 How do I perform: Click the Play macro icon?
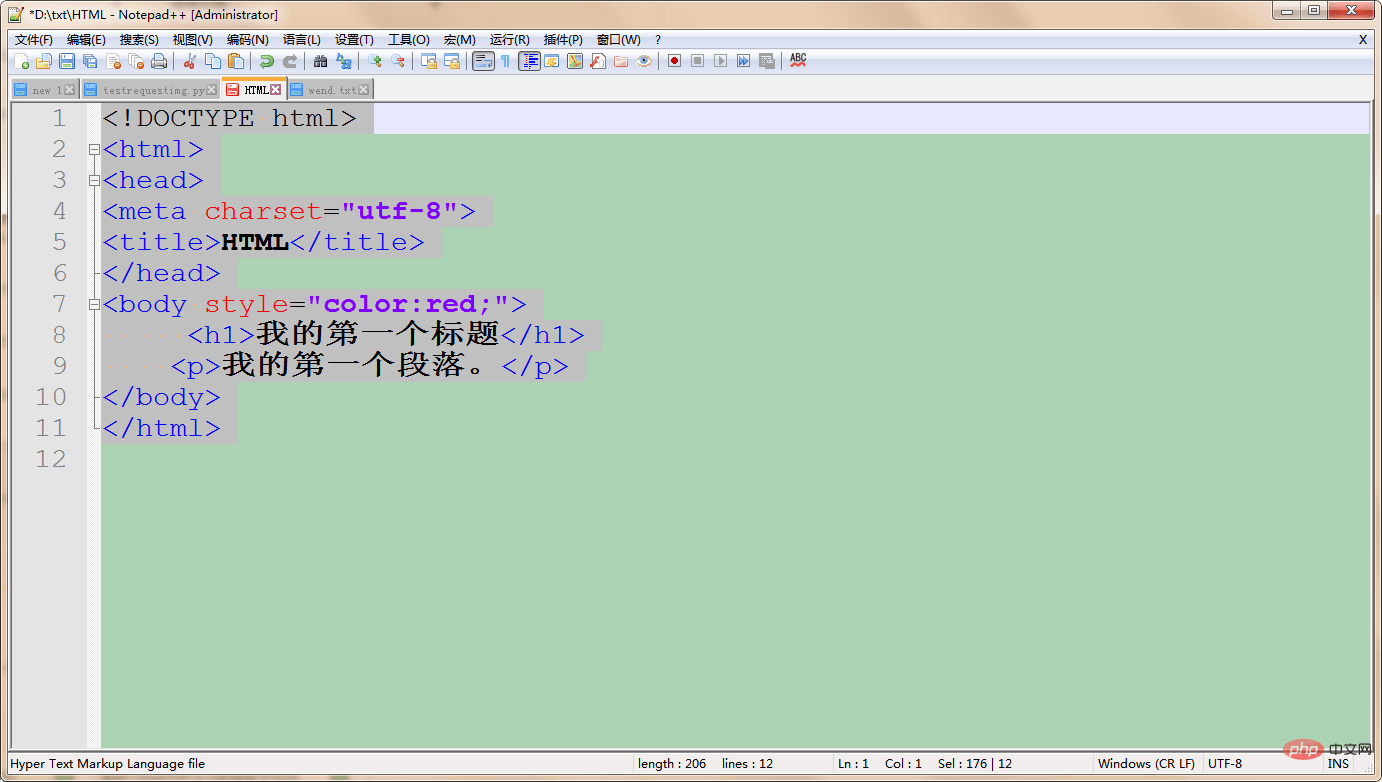pos(720,61)
